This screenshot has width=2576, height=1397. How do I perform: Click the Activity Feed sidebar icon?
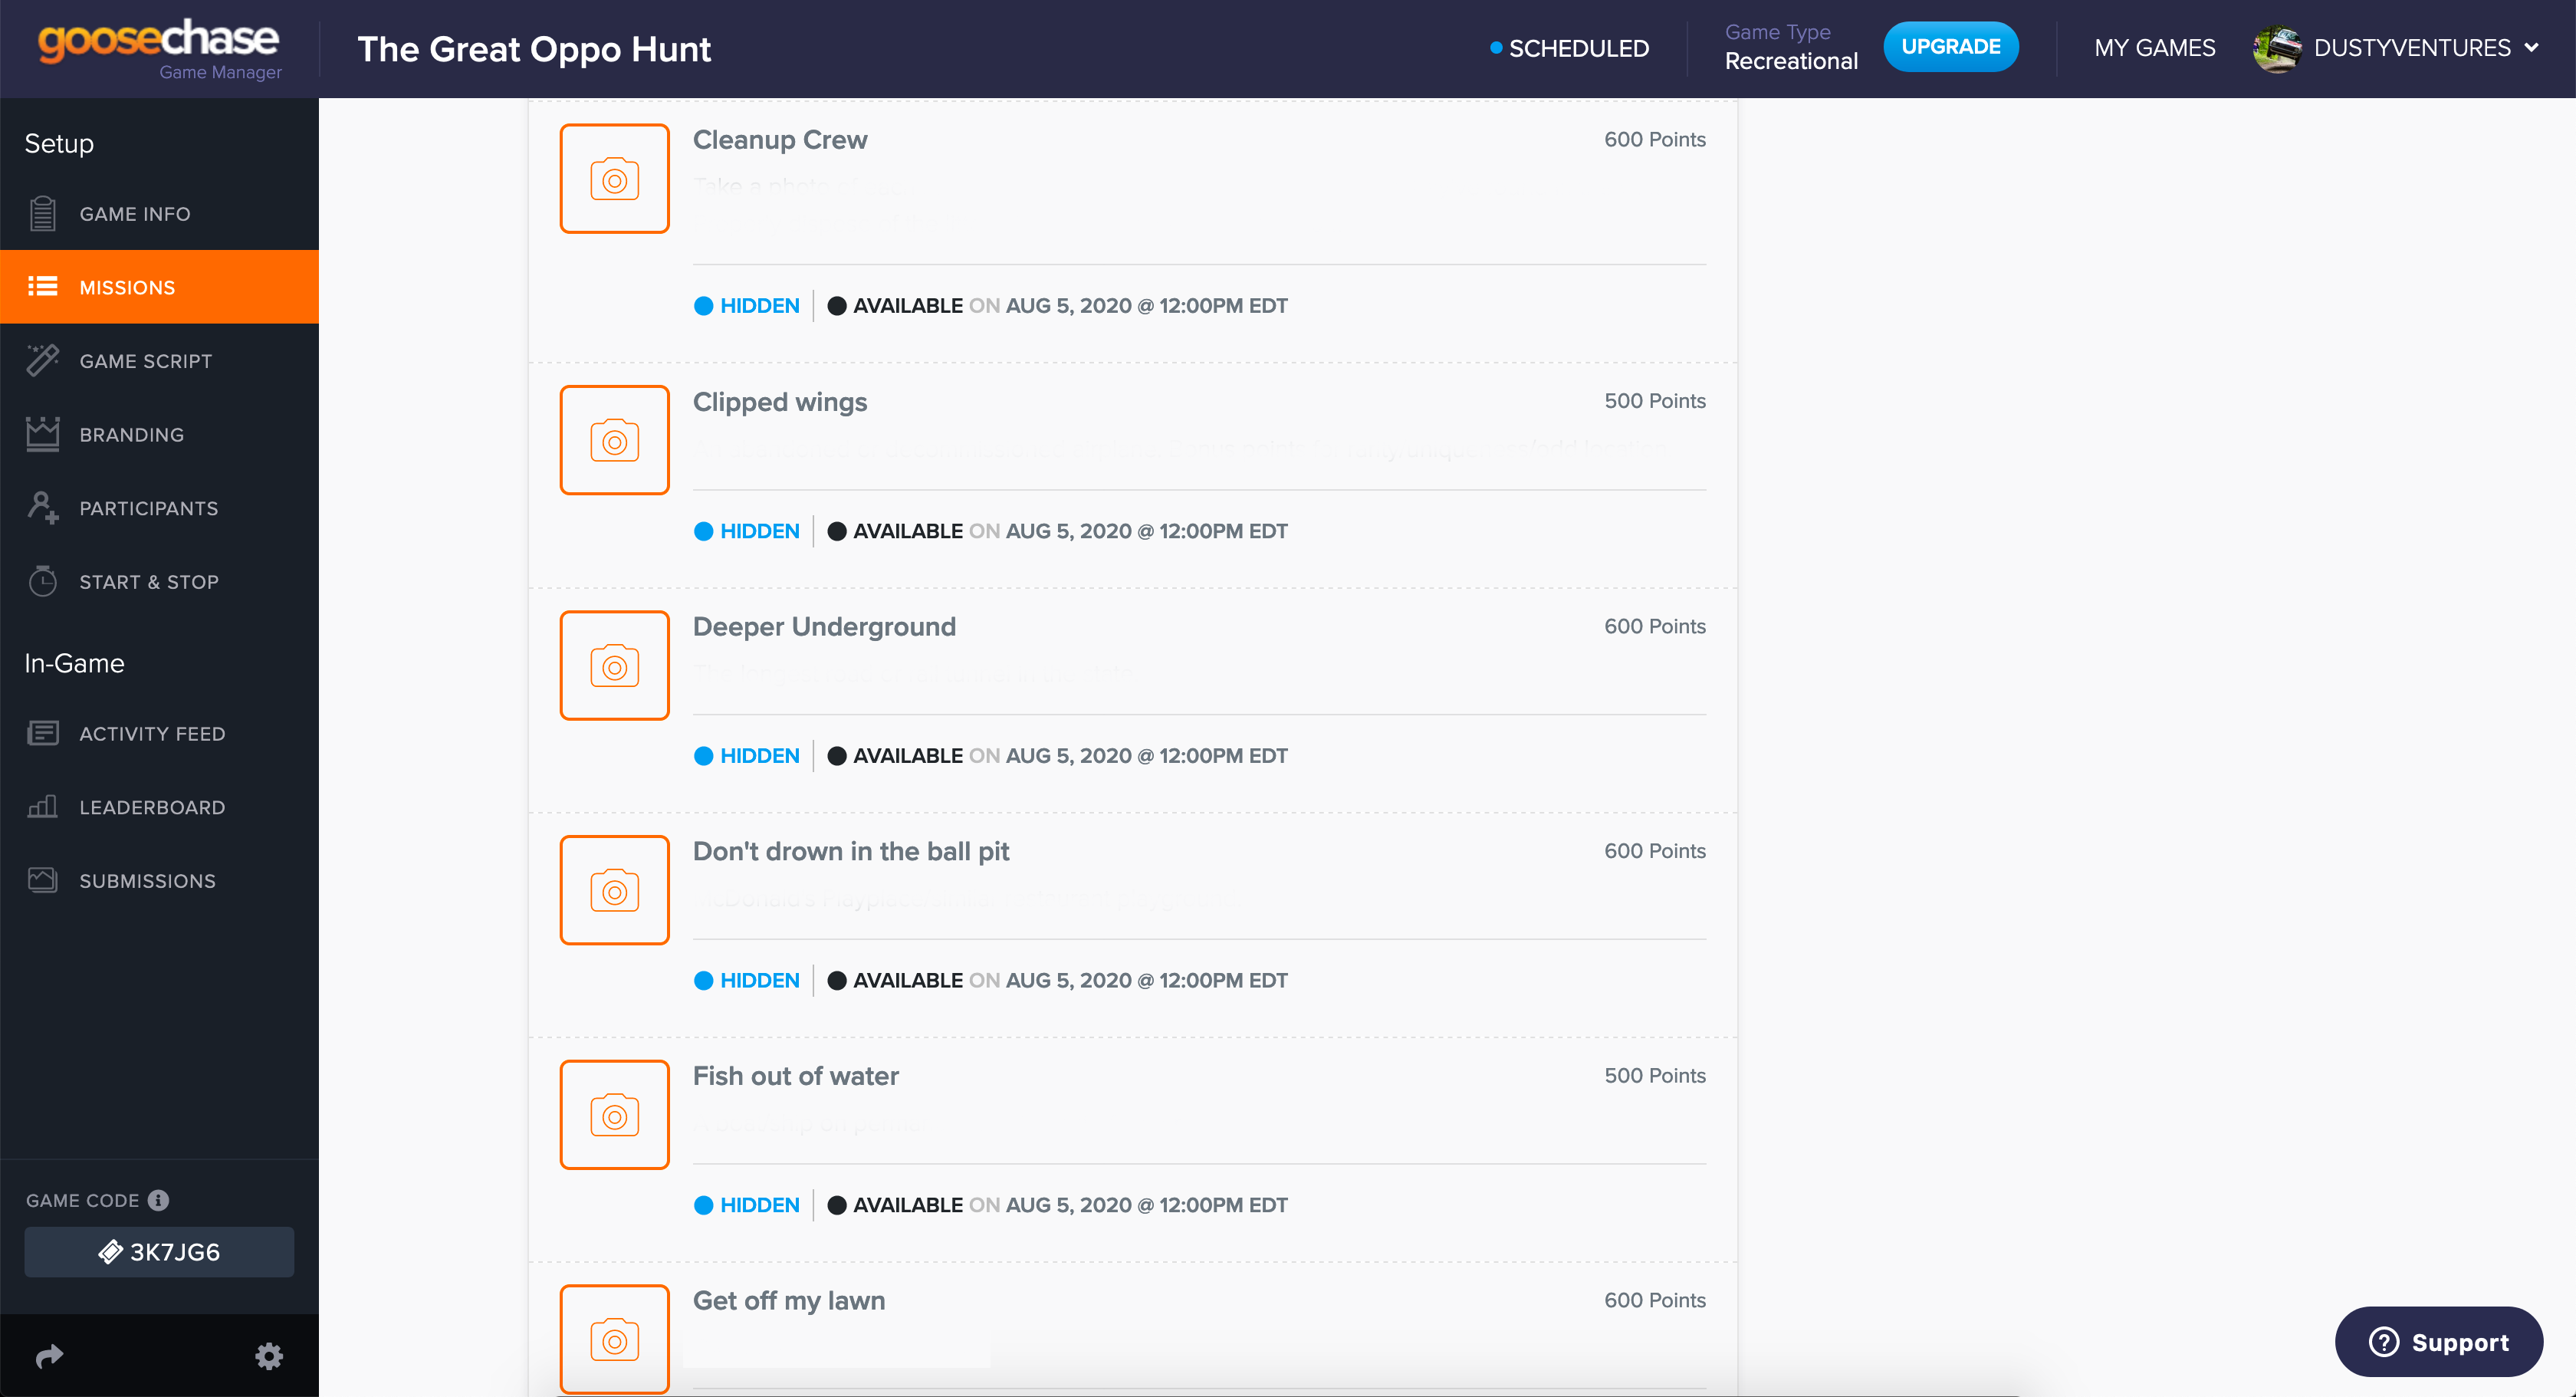pyautogui.click(x=41, y=733)
